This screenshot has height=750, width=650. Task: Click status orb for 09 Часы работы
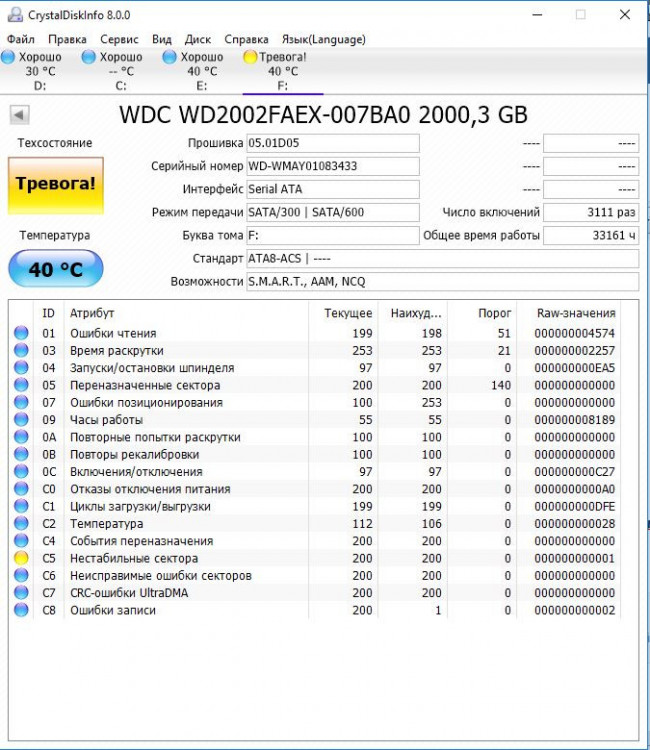[x=21, y=419]
